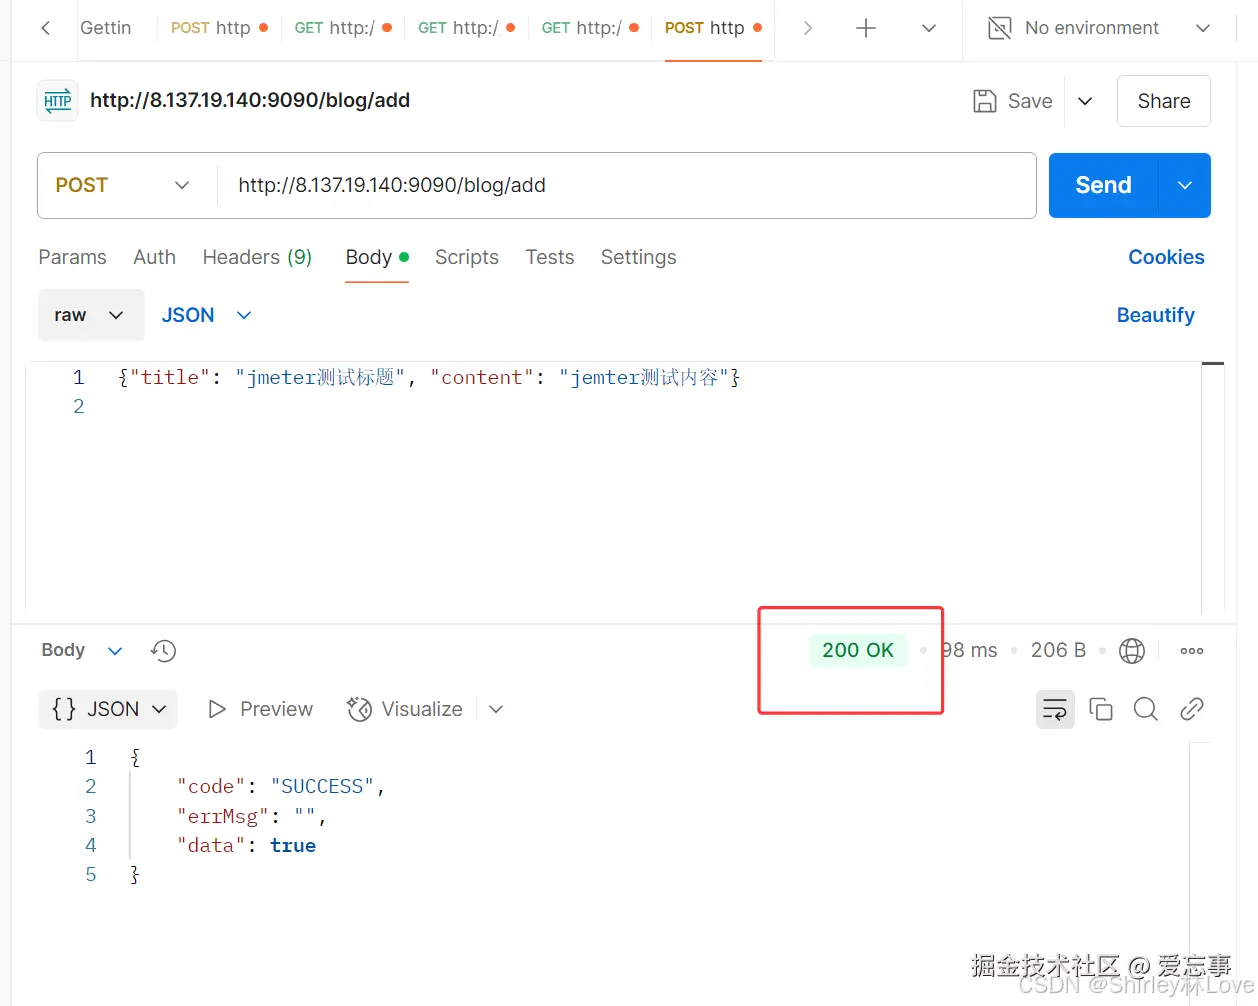Switch to the first POST http tab
1258x1006 pixels.
[219, 28]
